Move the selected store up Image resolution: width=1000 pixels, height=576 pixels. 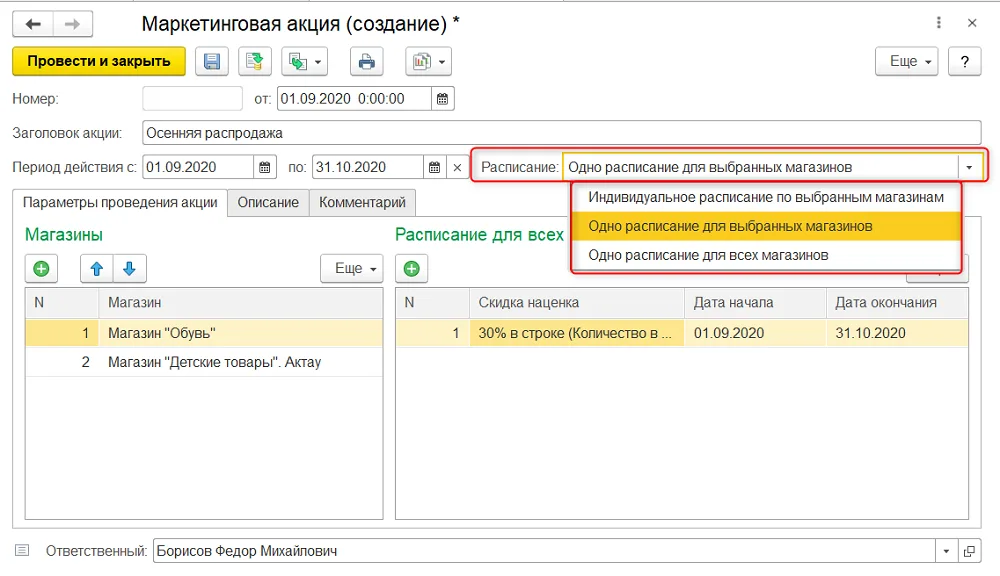click(x=97, y=269)
